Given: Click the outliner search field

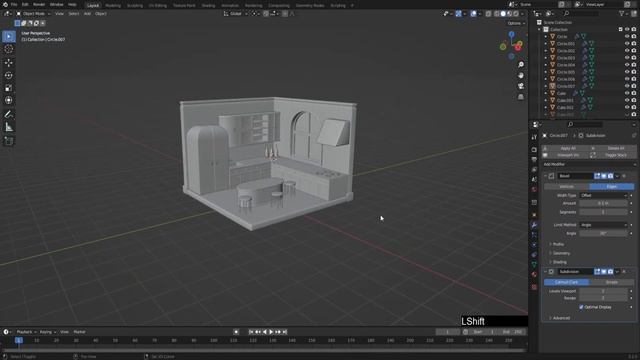Looking at the screenshot, I should 580,13.
